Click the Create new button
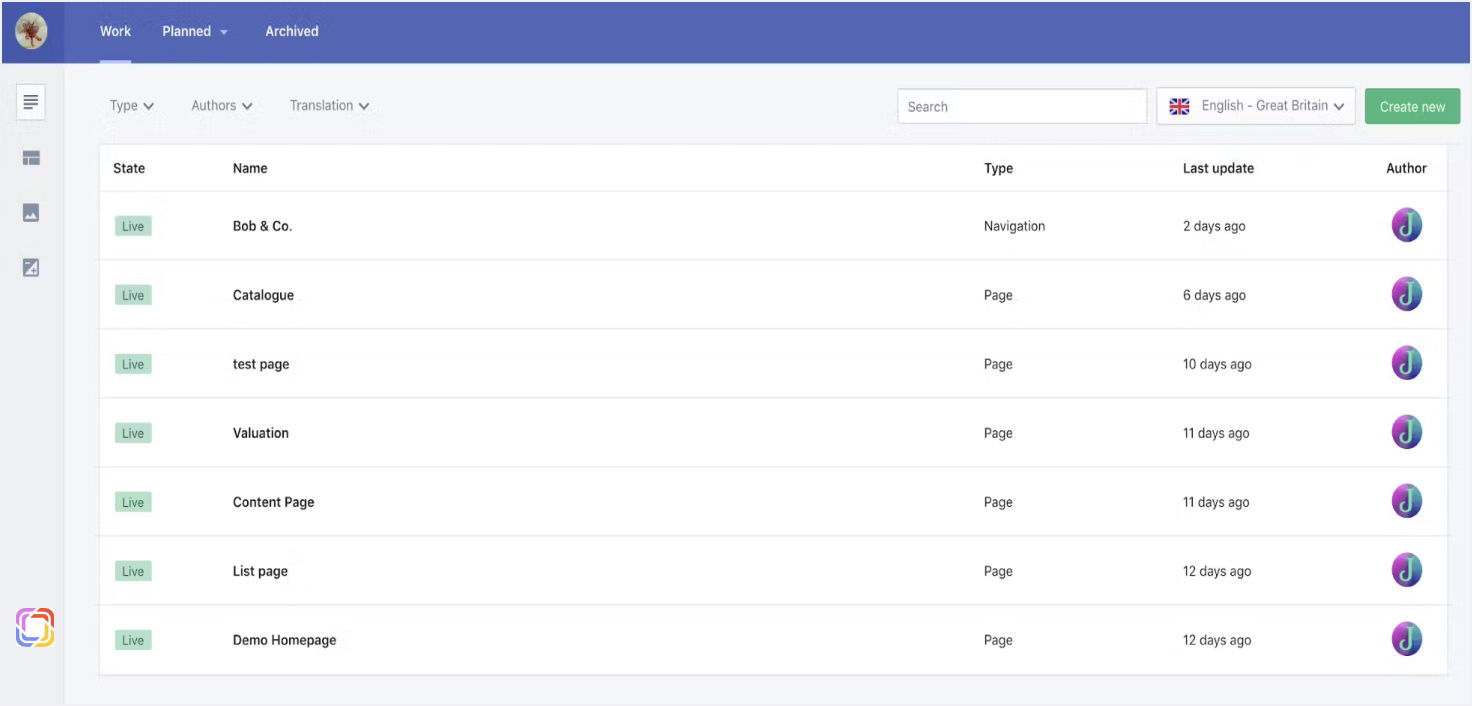The height and width of the screenshot is (706, 1472). [x=1412, y=107]
